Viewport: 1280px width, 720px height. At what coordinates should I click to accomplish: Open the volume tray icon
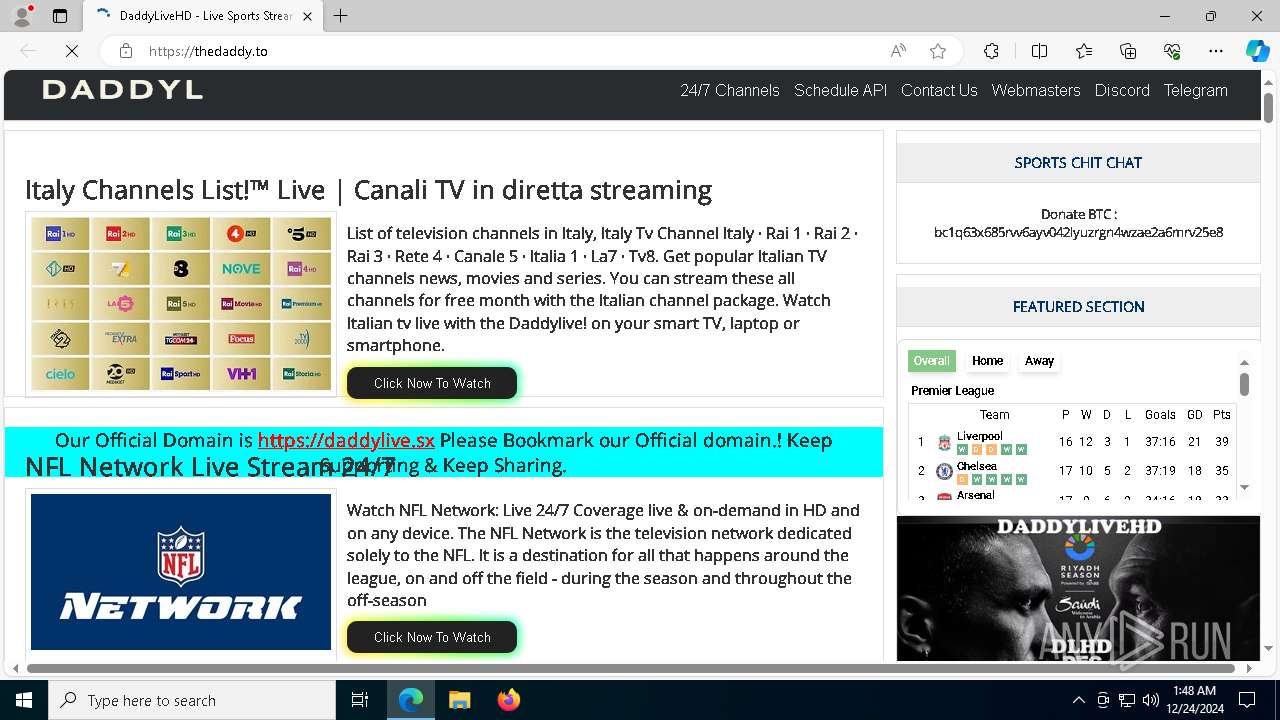point(1151,700)
